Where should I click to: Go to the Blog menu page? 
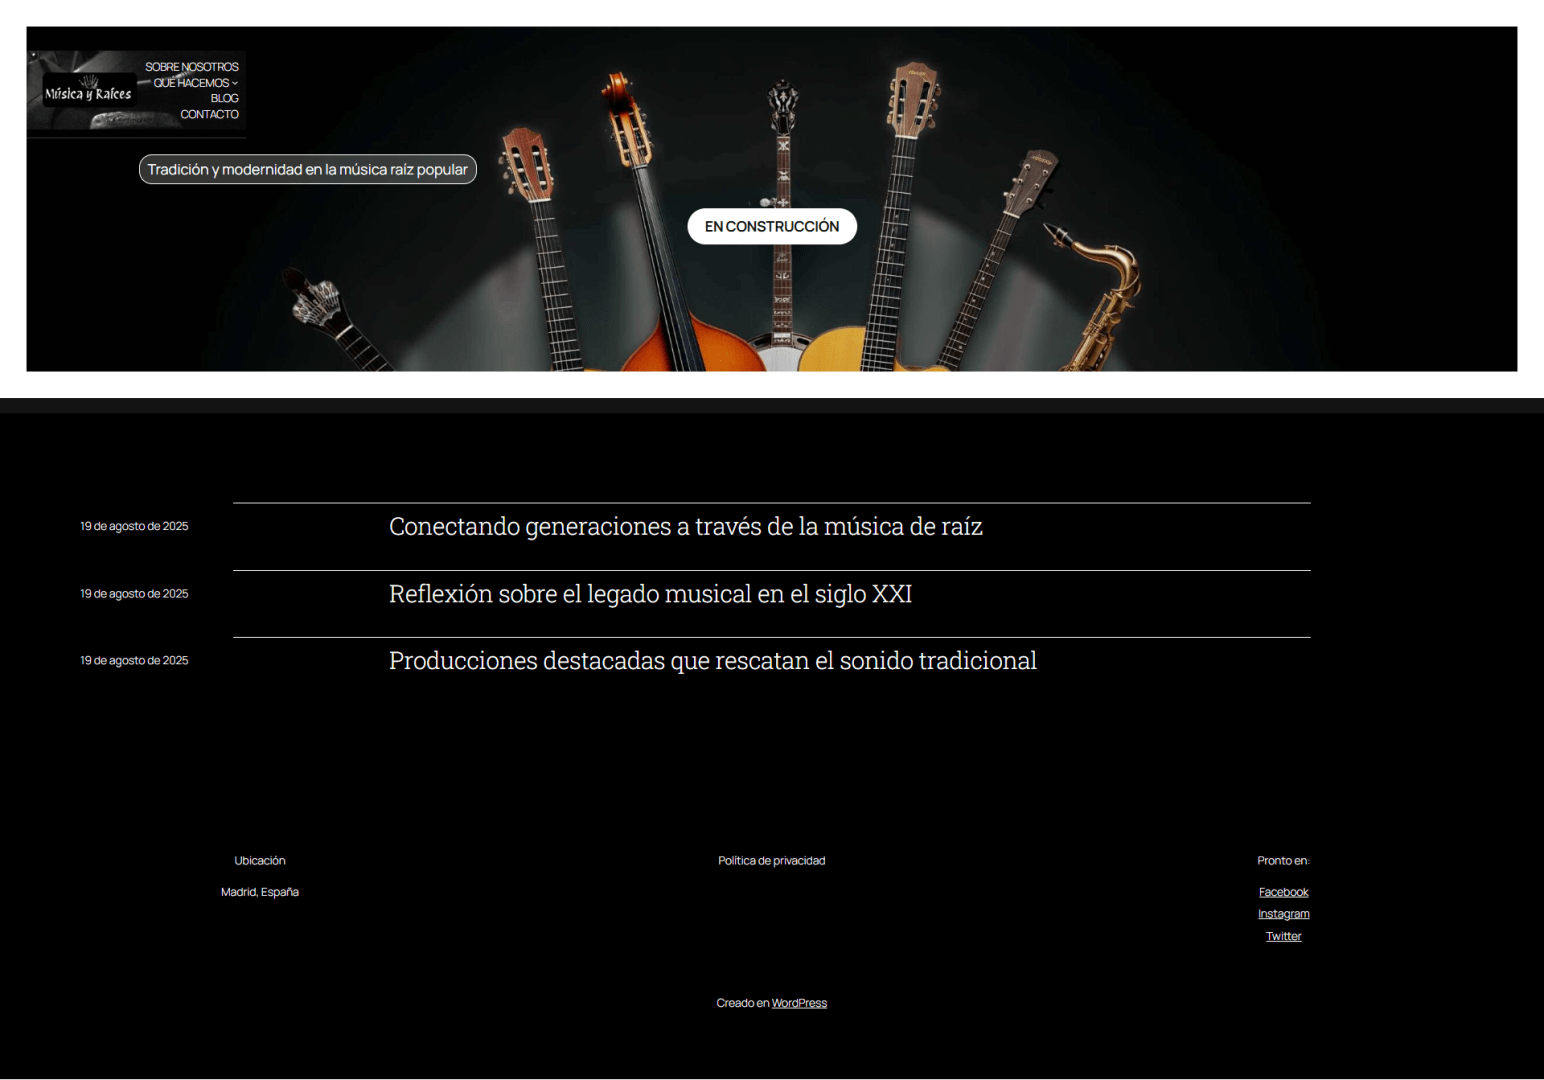[224, 98]
